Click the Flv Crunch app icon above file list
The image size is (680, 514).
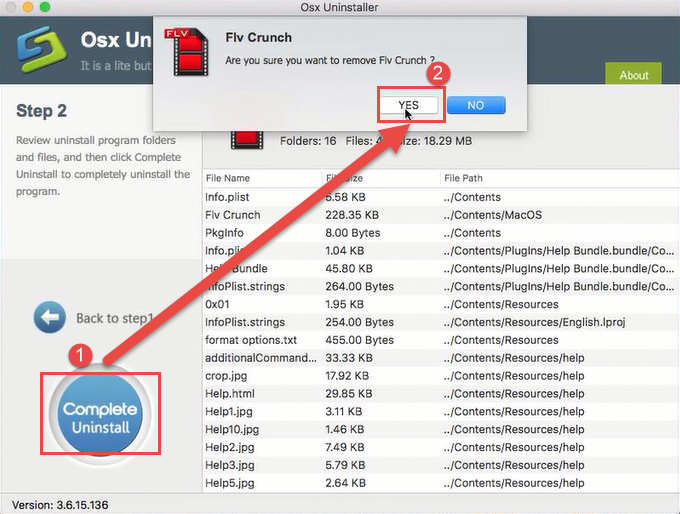(248, 140)
